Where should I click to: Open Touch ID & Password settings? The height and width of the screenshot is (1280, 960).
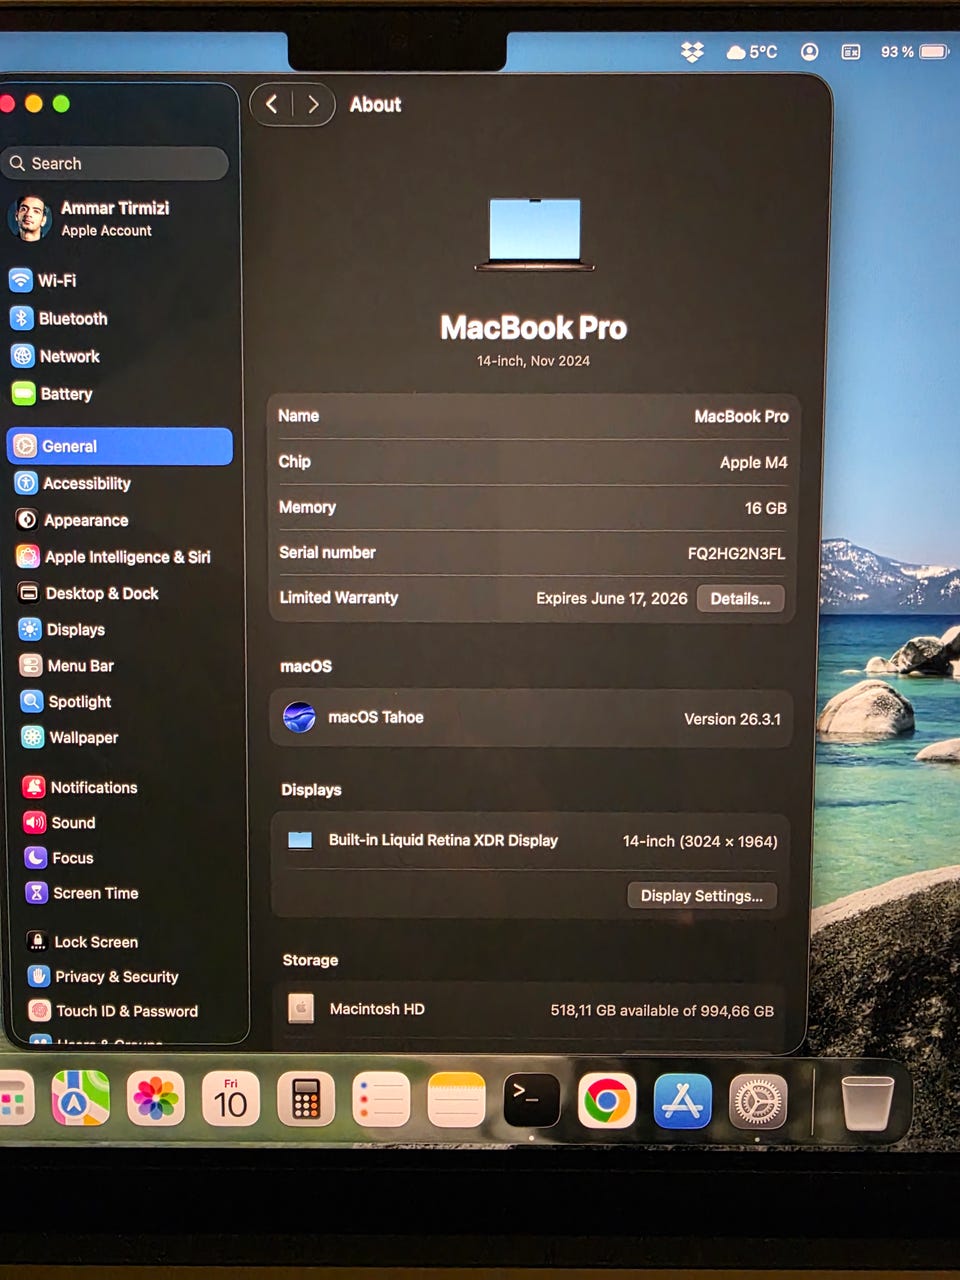[114, 1010]
